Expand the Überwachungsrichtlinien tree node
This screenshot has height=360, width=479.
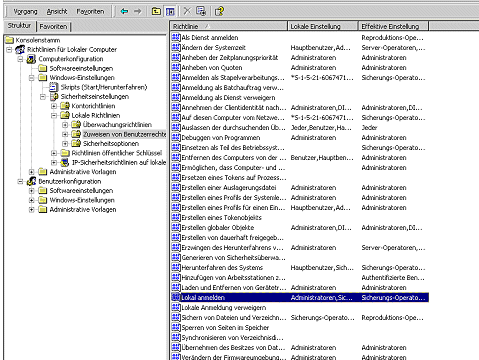tap(65, 125)
